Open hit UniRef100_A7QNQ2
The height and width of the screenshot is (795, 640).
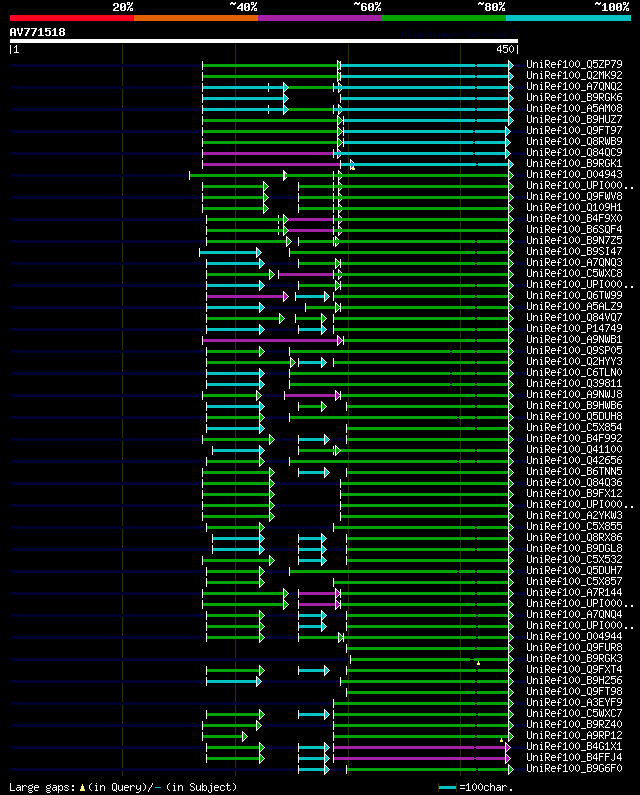[x=574, y=86]
